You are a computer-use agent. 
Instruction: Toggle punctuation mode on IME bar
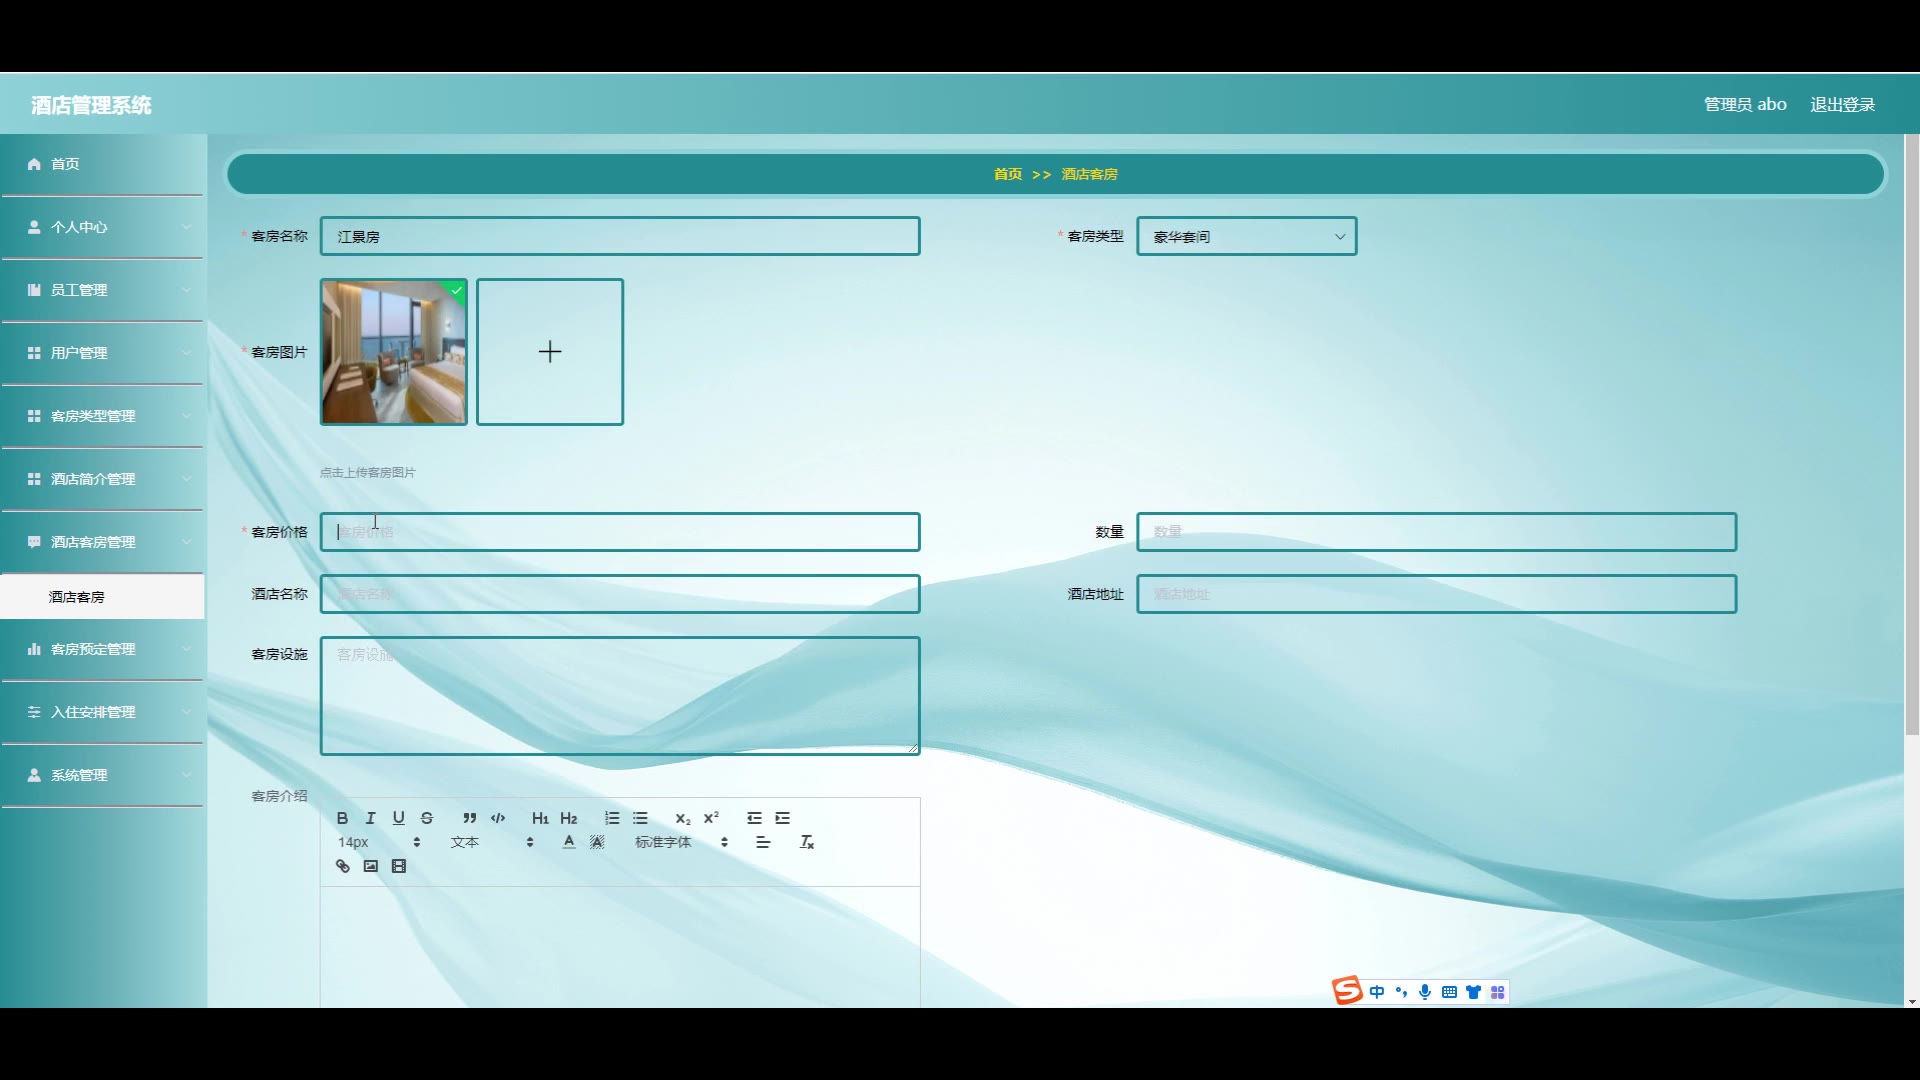pos(1401,992)
